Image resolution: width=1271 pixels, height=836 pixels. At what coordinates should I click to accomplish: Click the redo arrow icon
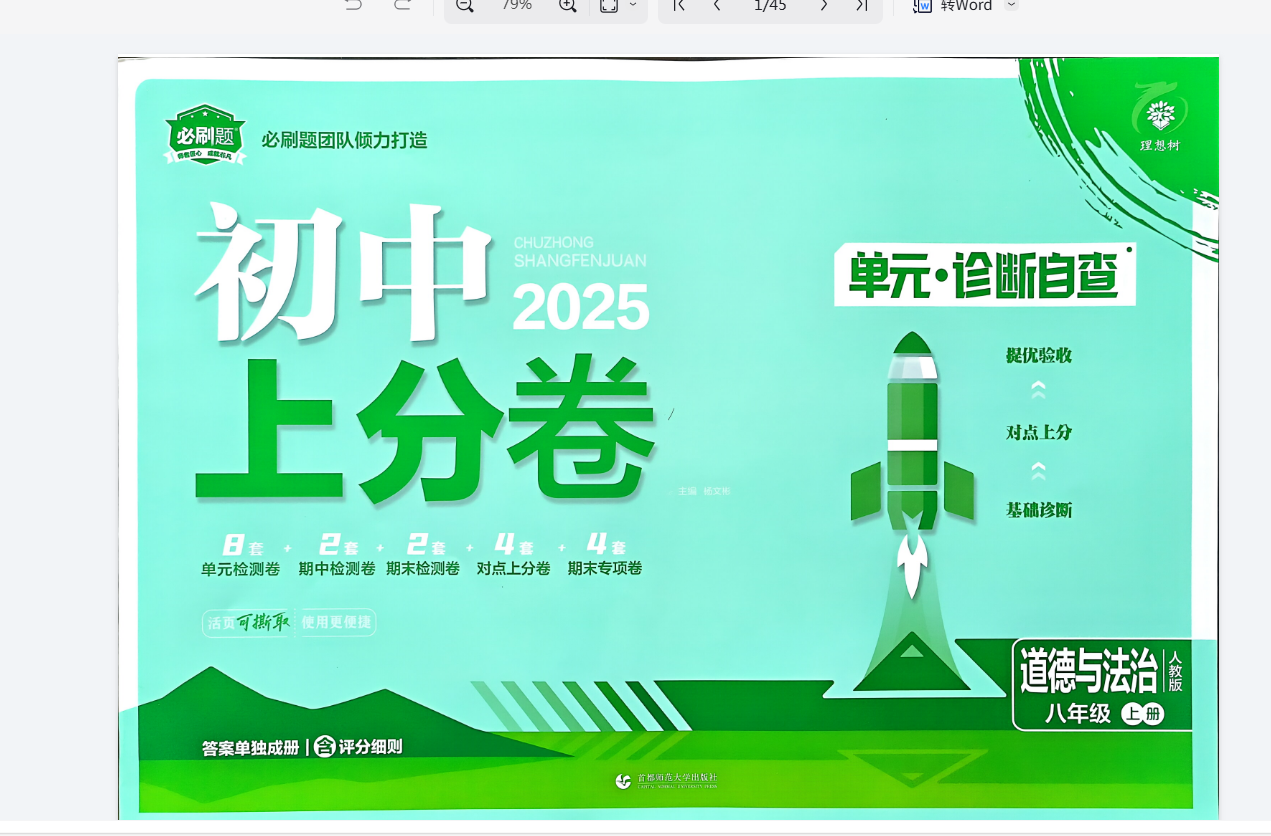402,5
